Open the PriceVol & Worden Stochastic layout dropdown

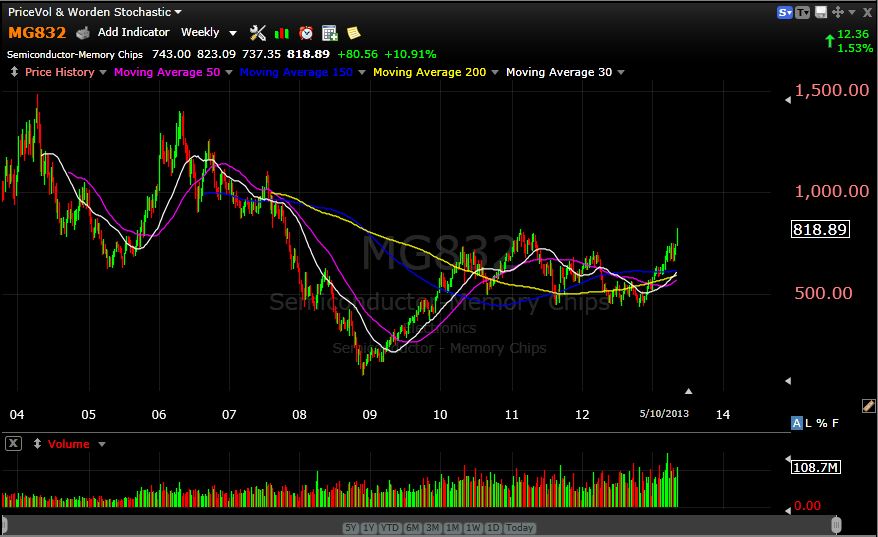point(95,12)
